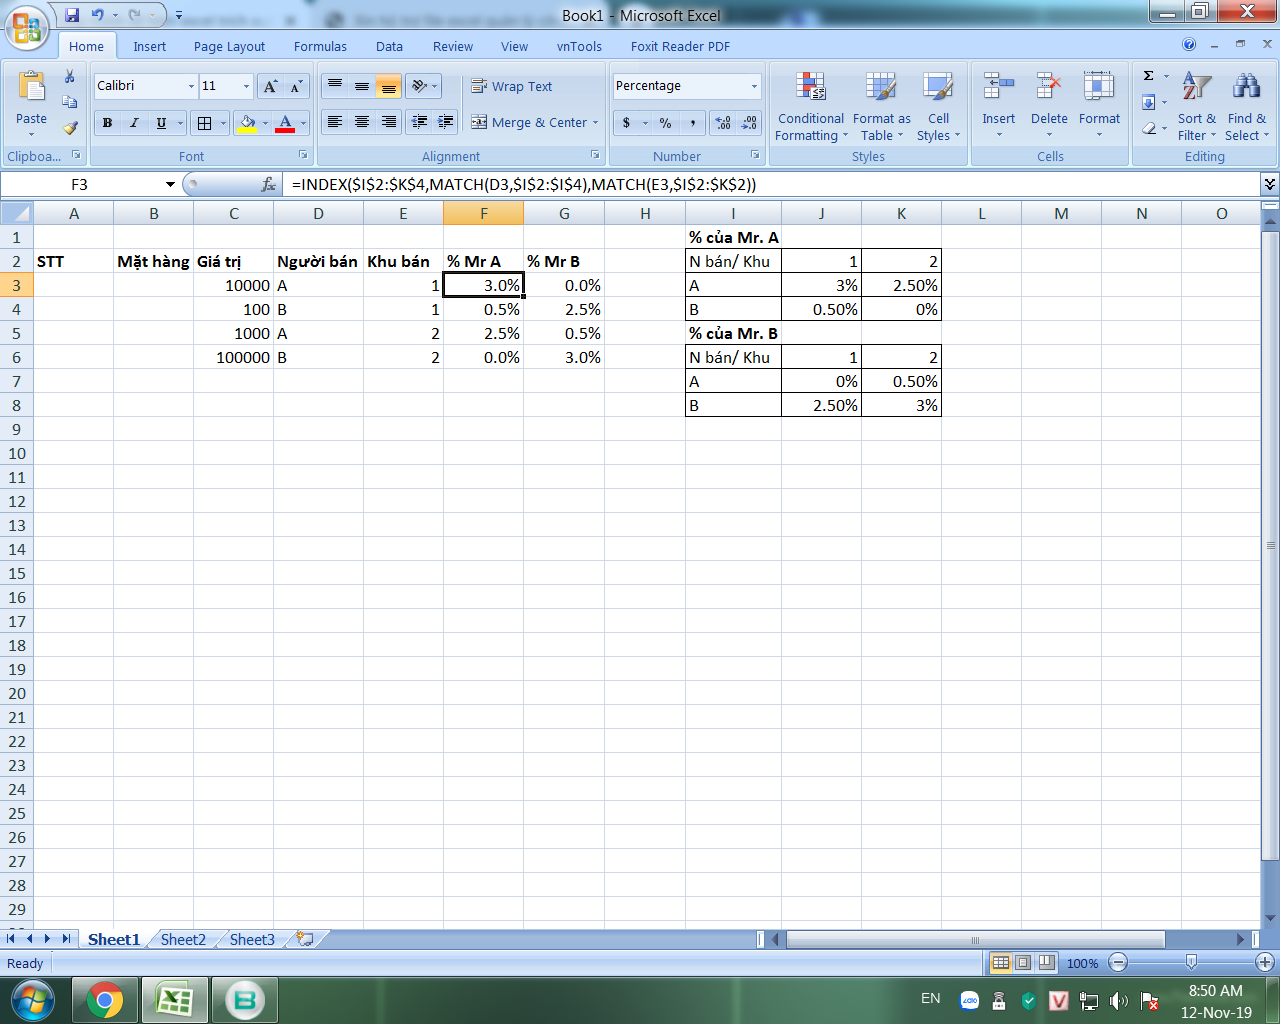Screen dimensions: 1280x1024
Task: Open Sort & Filter menu
Action: tap(1196, 106)
